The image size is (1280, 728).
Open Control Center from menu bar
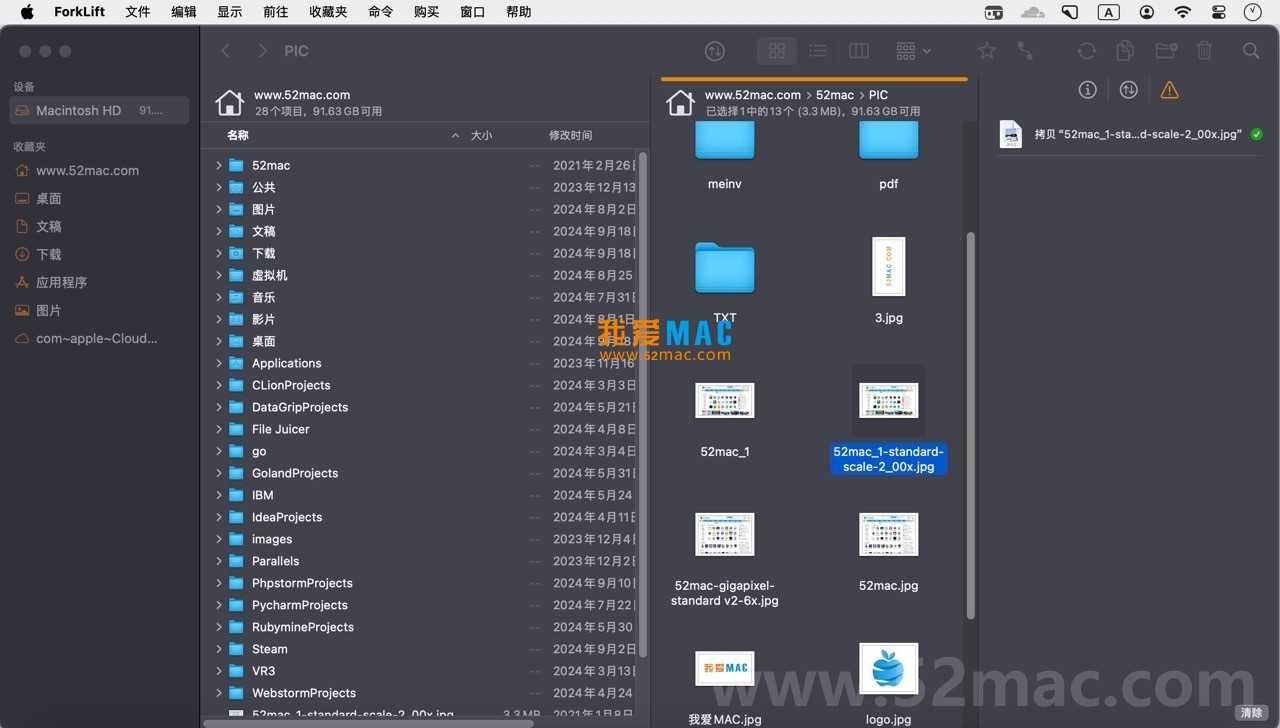click(1218, 12)
